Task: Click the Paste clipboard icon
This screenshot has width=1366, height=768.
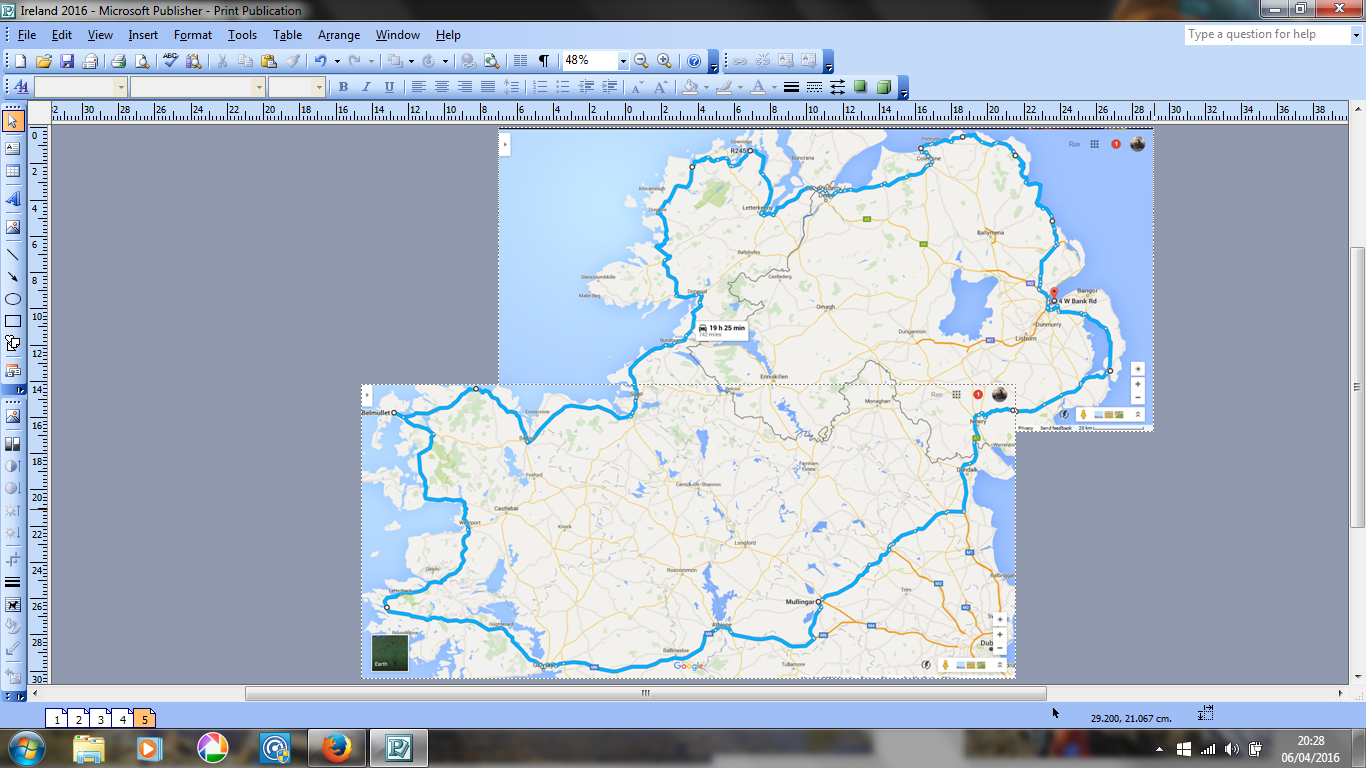Action: pos(269,61)
